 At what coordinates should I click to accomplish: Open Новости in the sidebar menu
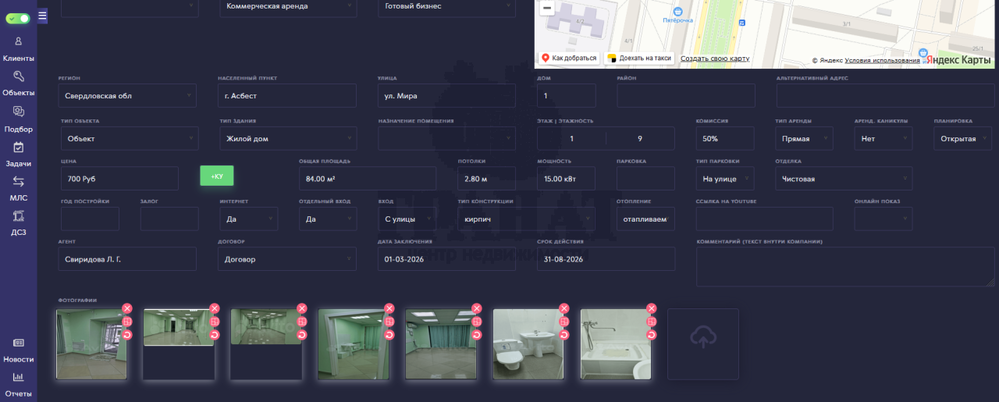[x=18, y=350]
